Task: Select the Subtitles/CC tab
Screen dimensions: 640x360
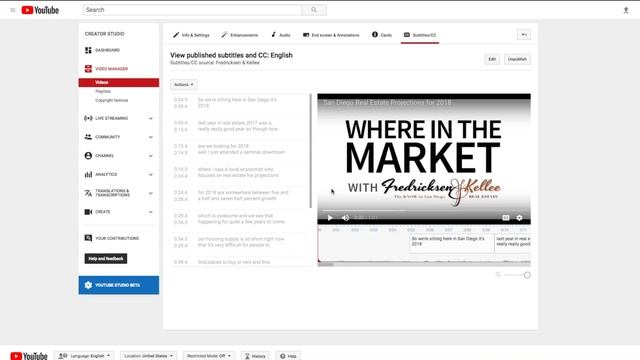Action: 420,35
